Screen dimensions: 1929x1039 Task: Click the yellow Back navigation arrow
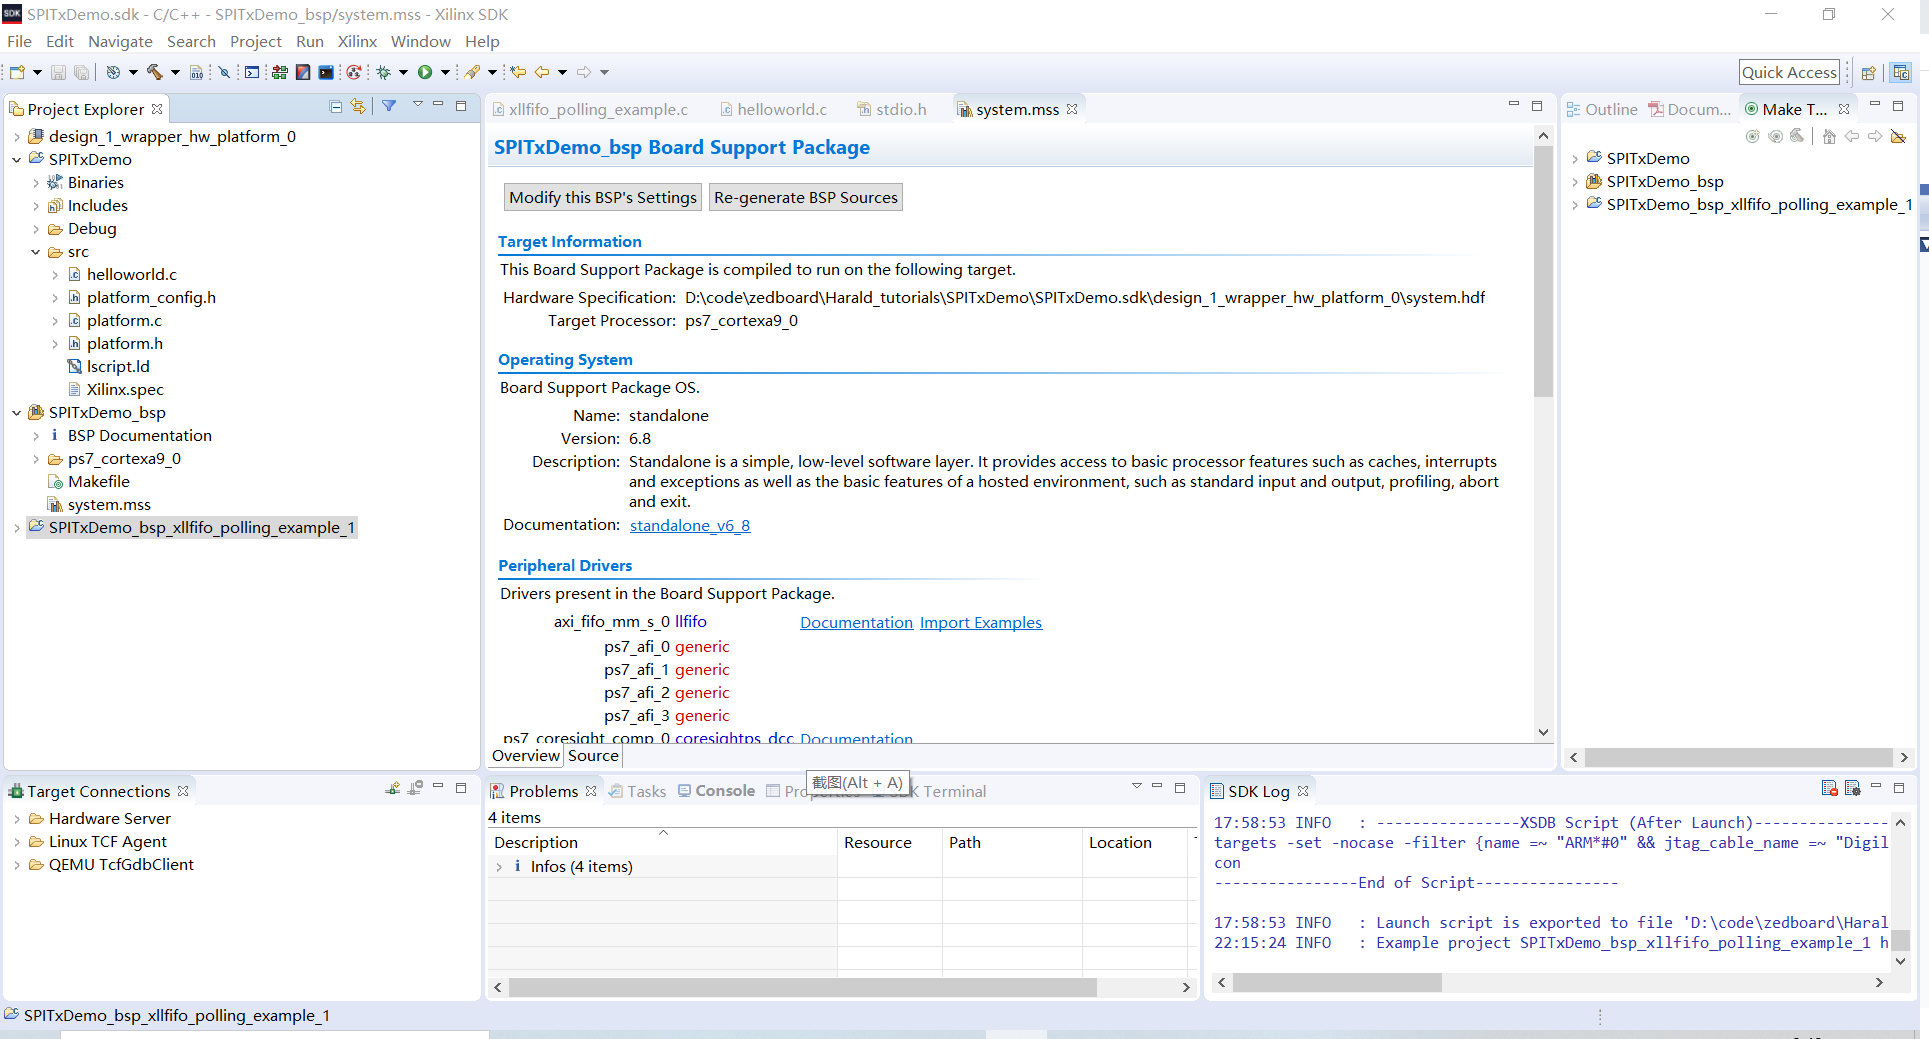point(542,72)
